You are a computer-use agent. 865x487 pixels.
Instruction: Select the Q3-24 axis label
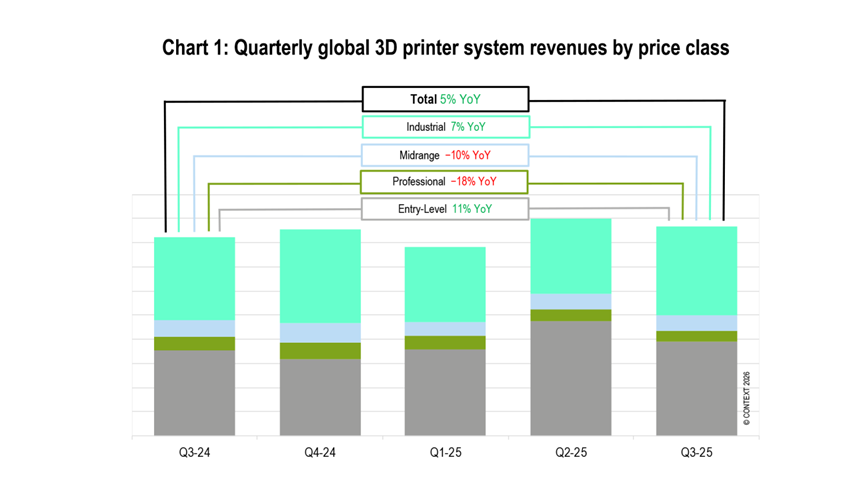194,453
